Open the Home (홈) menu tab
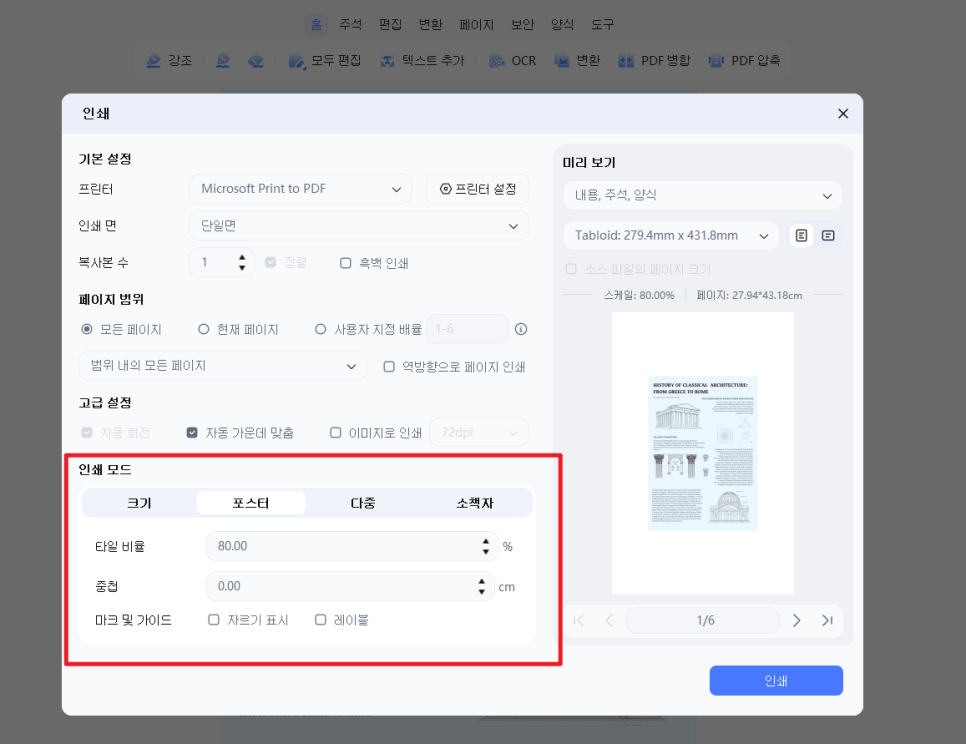 pos(316,25)
